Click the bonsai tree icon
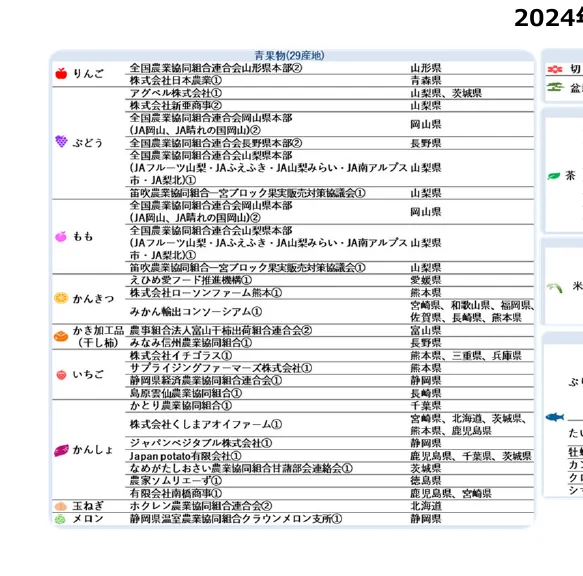Screen dimensions: 583x576 click(x=555, y=87)
